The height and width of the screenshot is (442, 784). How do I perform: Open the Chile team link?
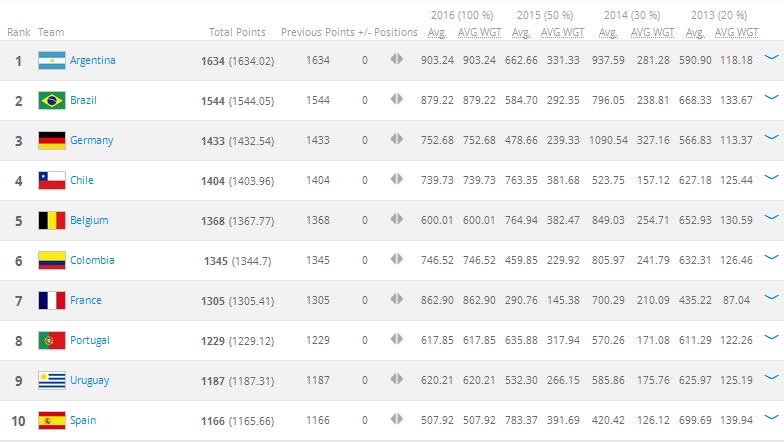coord(82,180)
